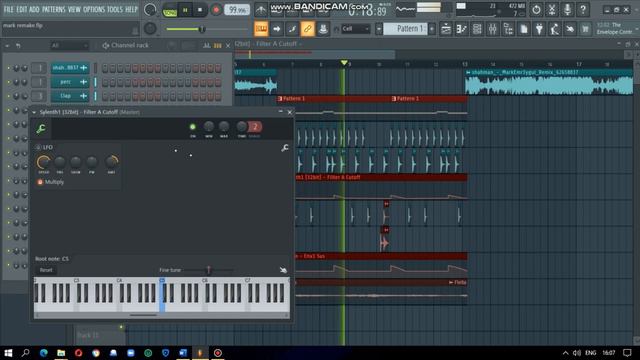Open the OPTIONS menu
Screen dimensions: 640x360
click(x=94, y=9)
